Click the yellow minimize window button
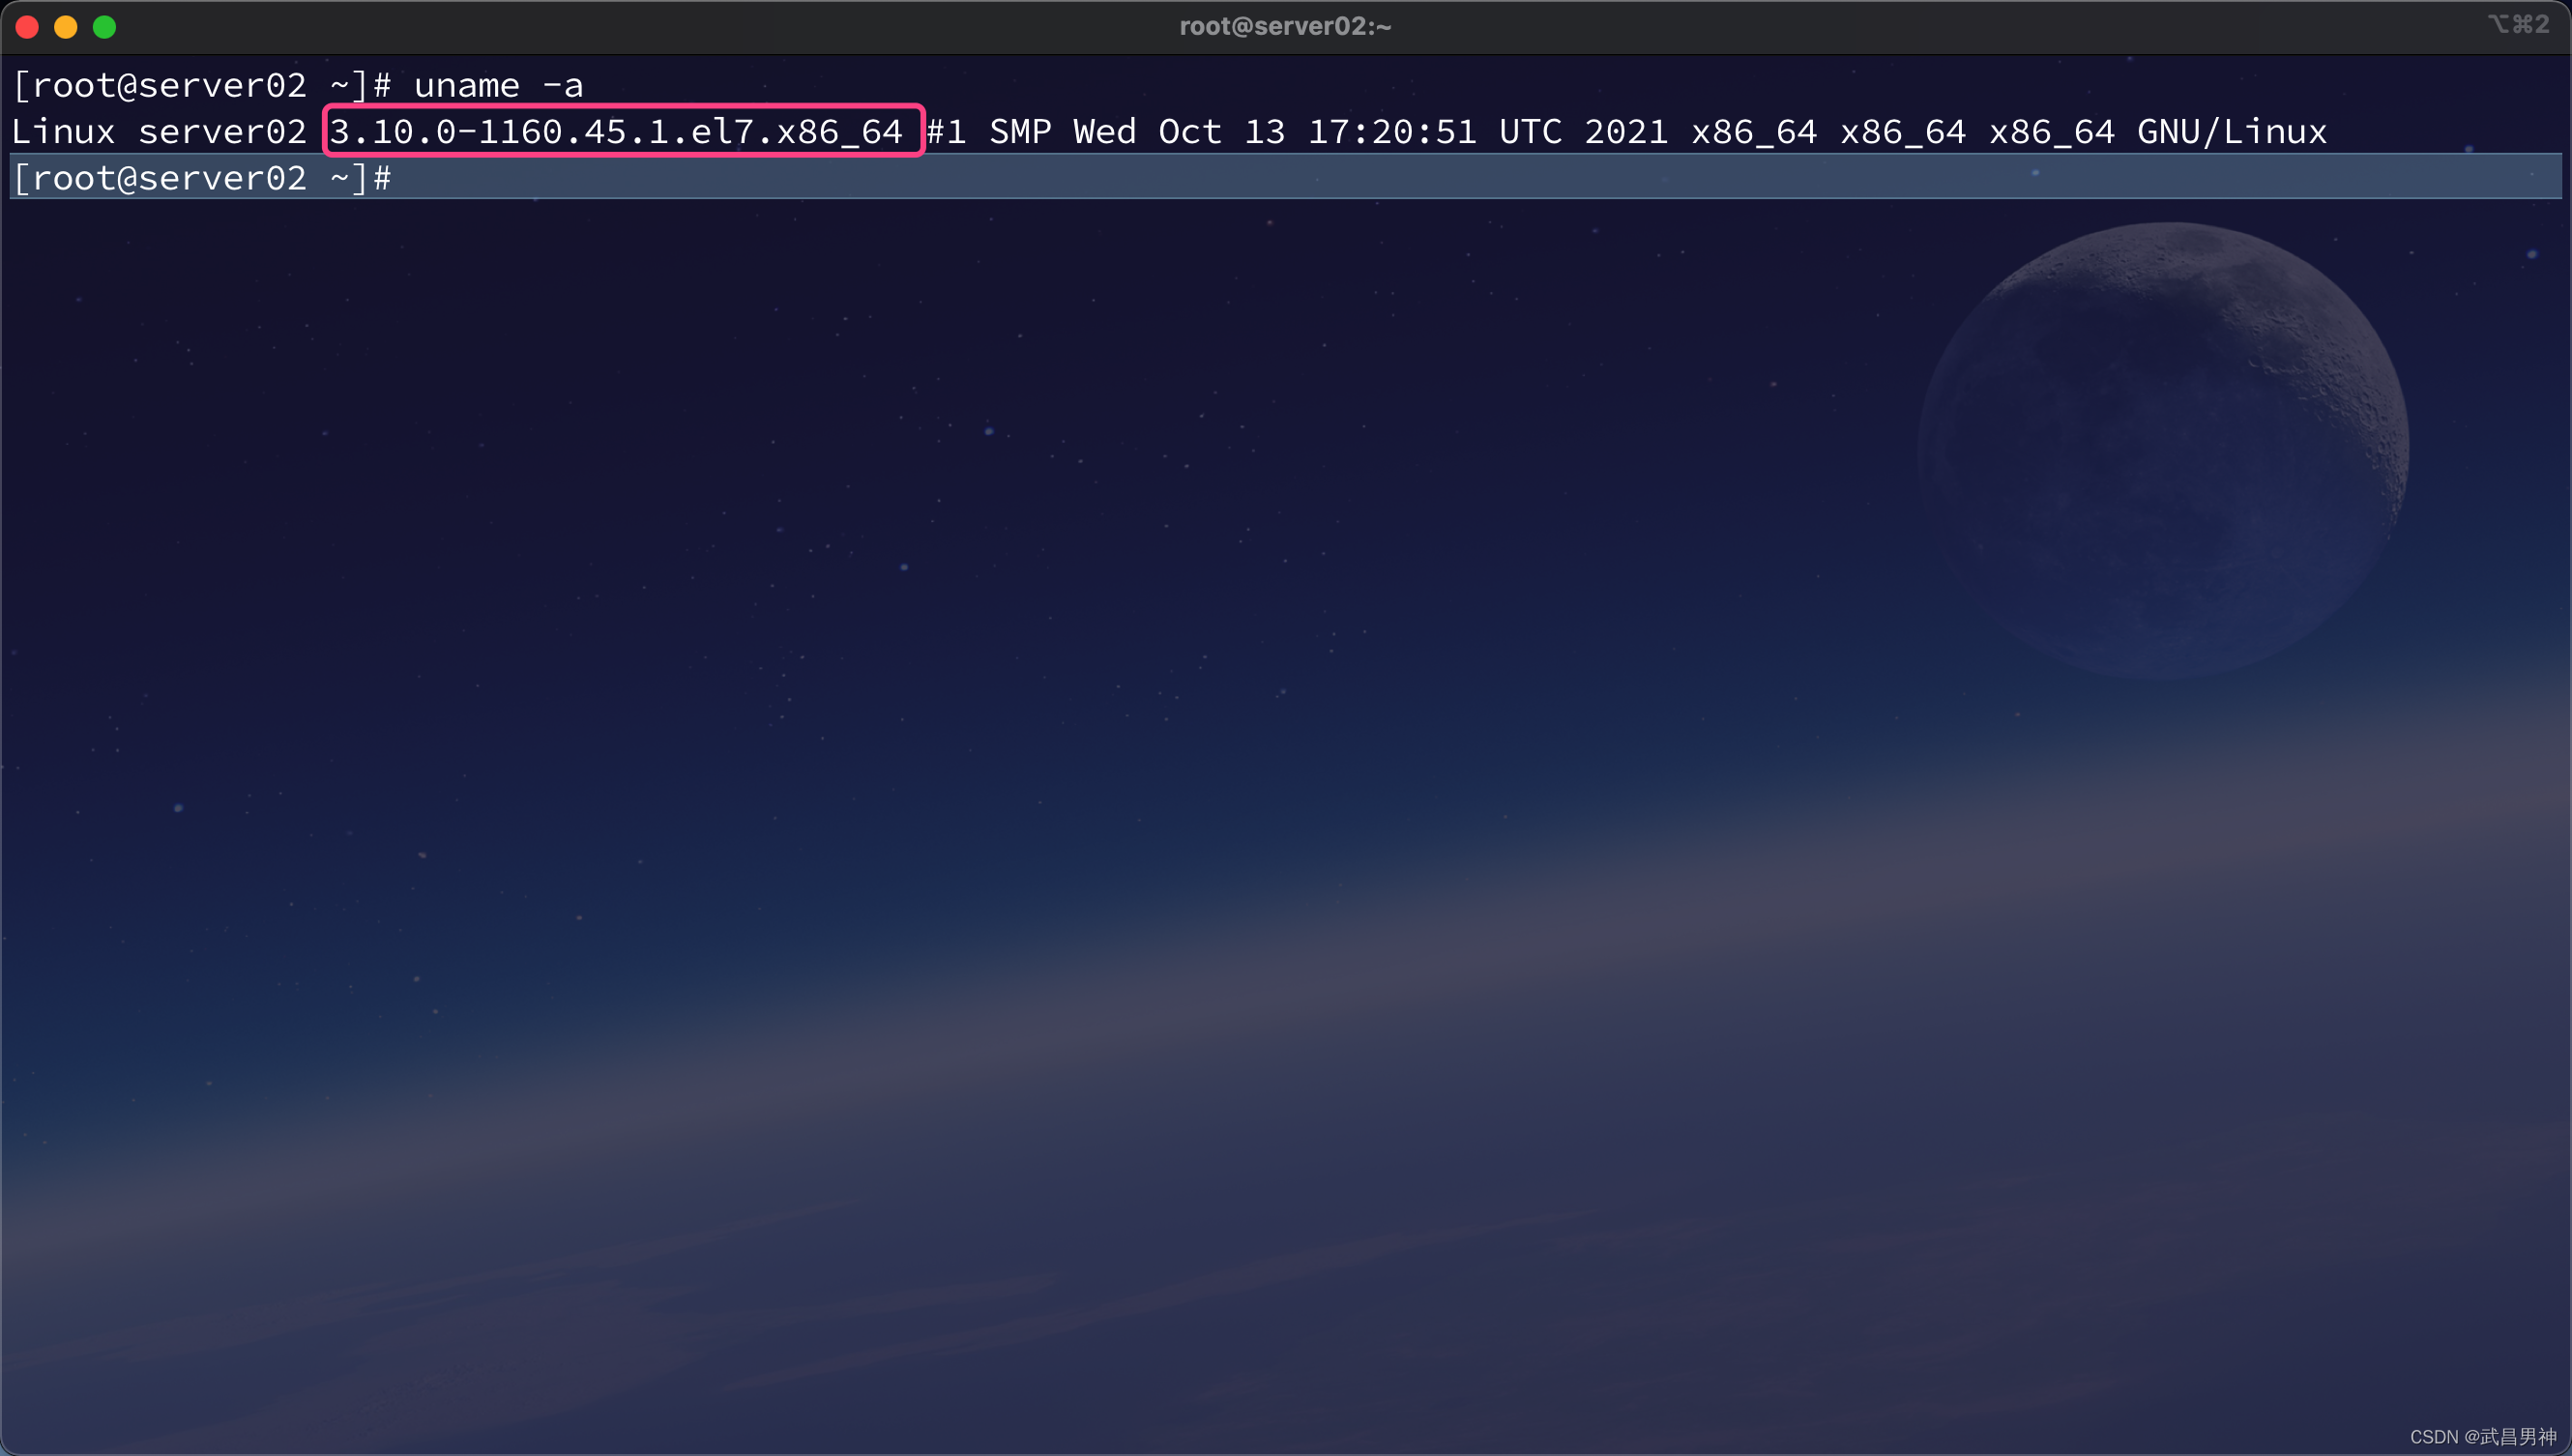Image resolution: width=2572 pixels, height=1456 pixels. (66, 27)
